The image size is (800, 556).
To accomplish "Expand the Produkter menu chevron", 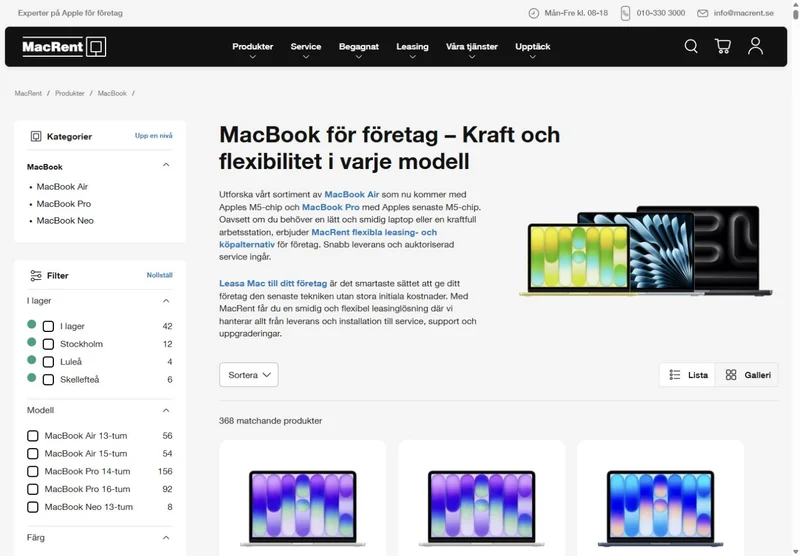I will (x=253, y=57).
